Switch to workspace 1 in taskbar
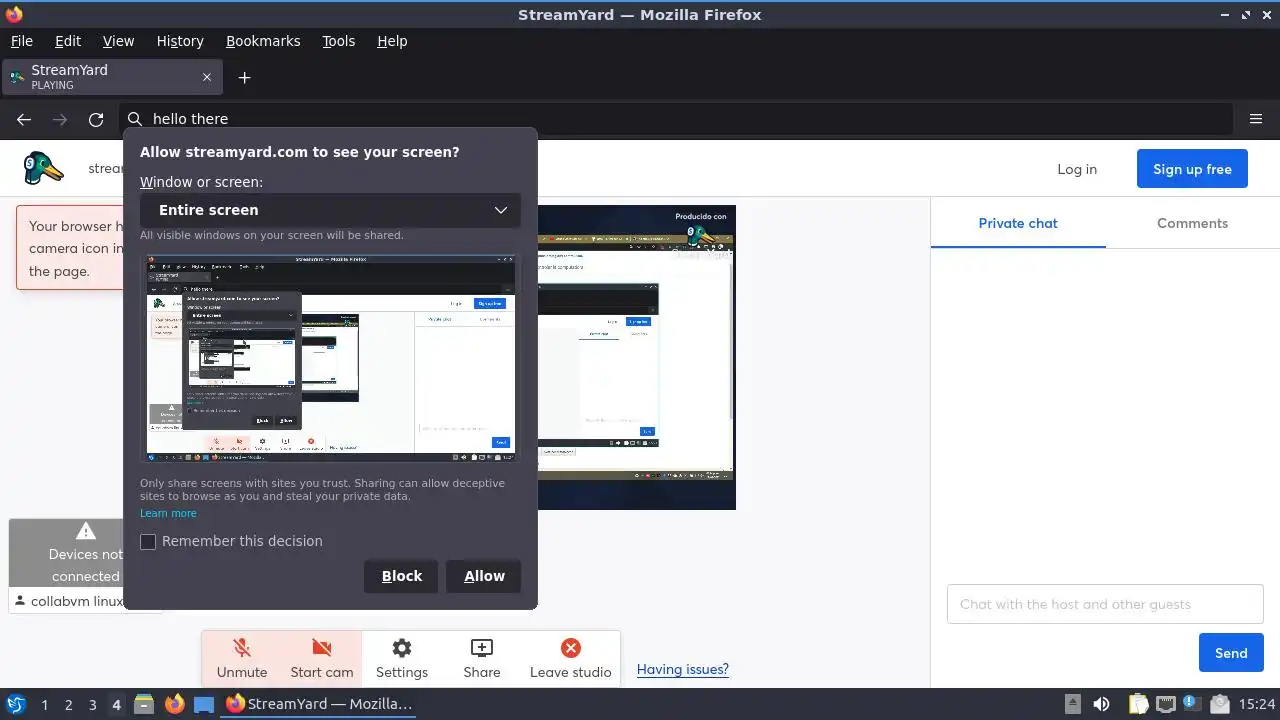 click(x=44, y=704)
